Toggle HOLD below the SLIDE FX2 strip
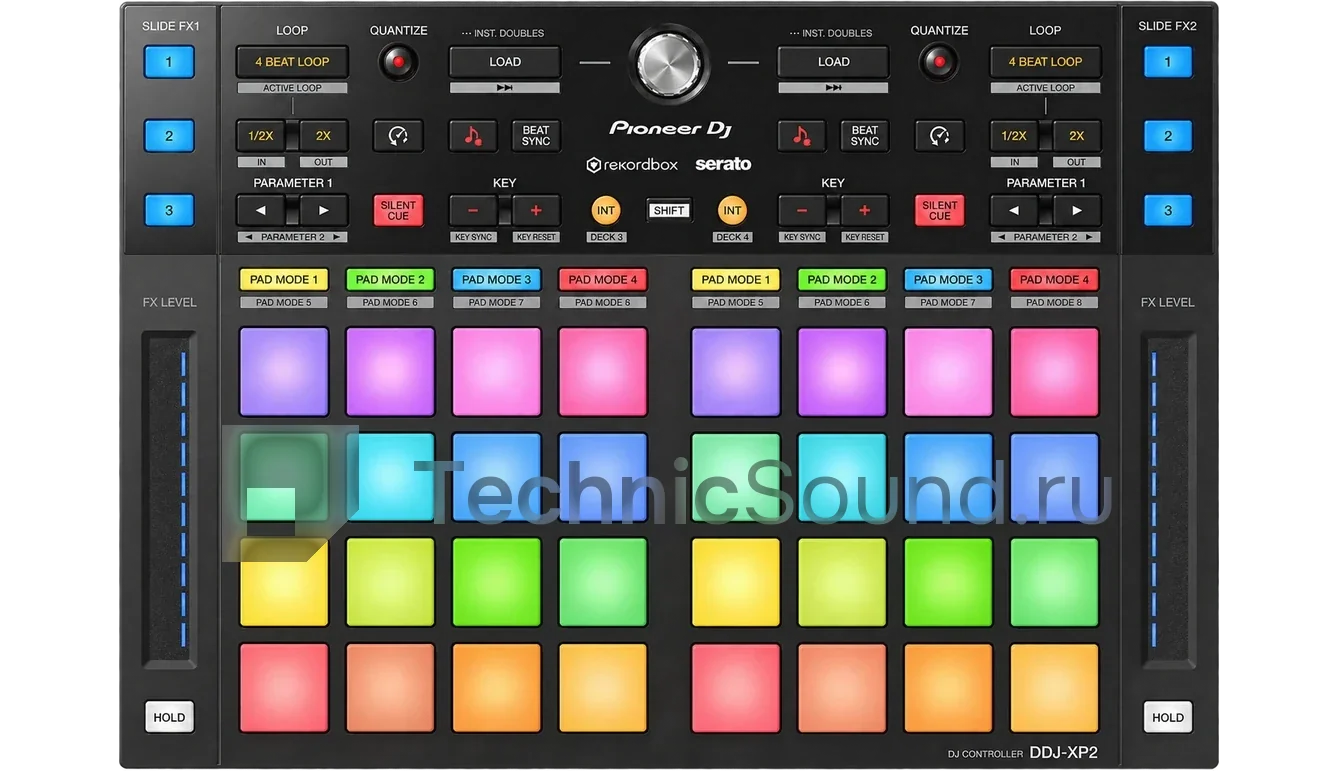 [1168, 717]
